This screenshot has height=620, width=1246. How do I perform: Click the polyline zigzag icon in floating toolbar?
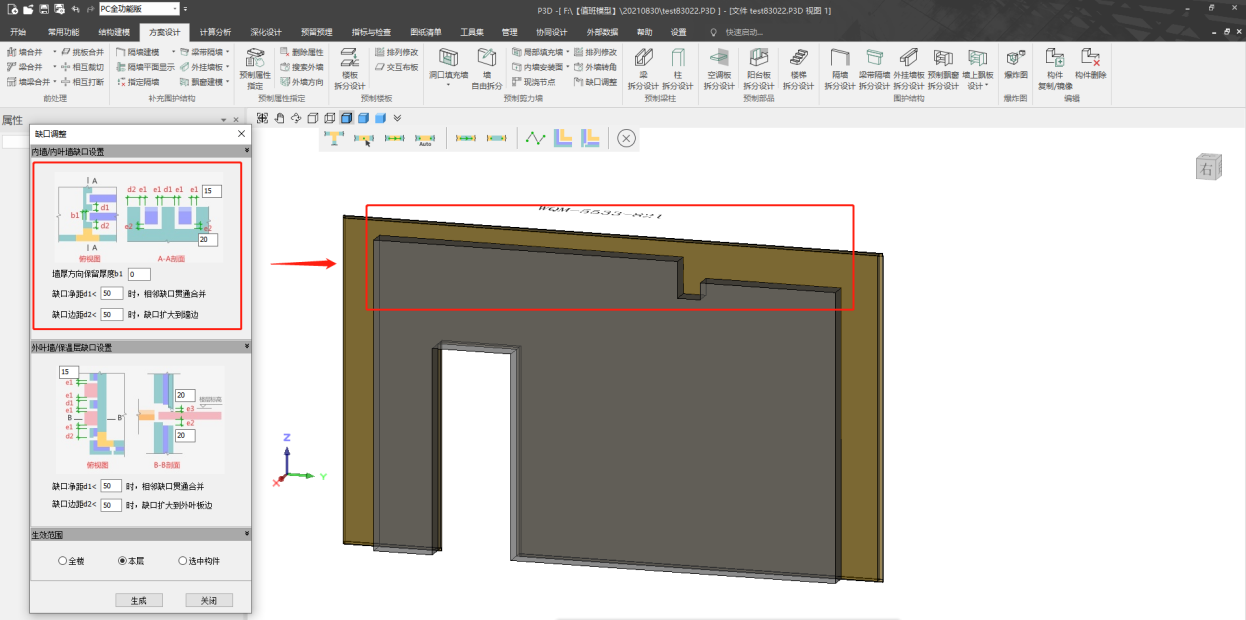(537, 139)
